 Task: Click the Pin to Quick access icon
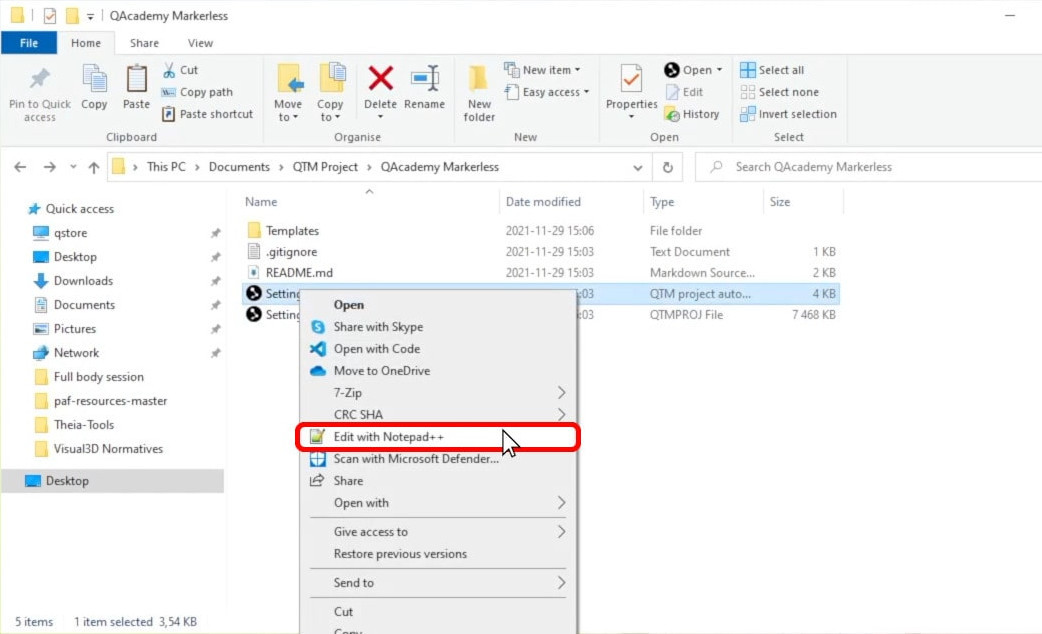click(x=40, y=80)
